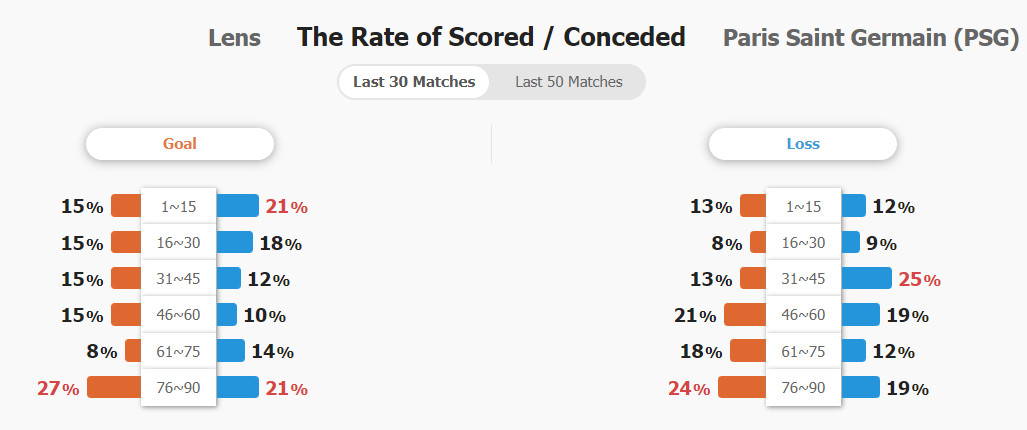The image size is (1027, 430).
Task: Open the Goal pill button
Action: (x=179, y=143)
